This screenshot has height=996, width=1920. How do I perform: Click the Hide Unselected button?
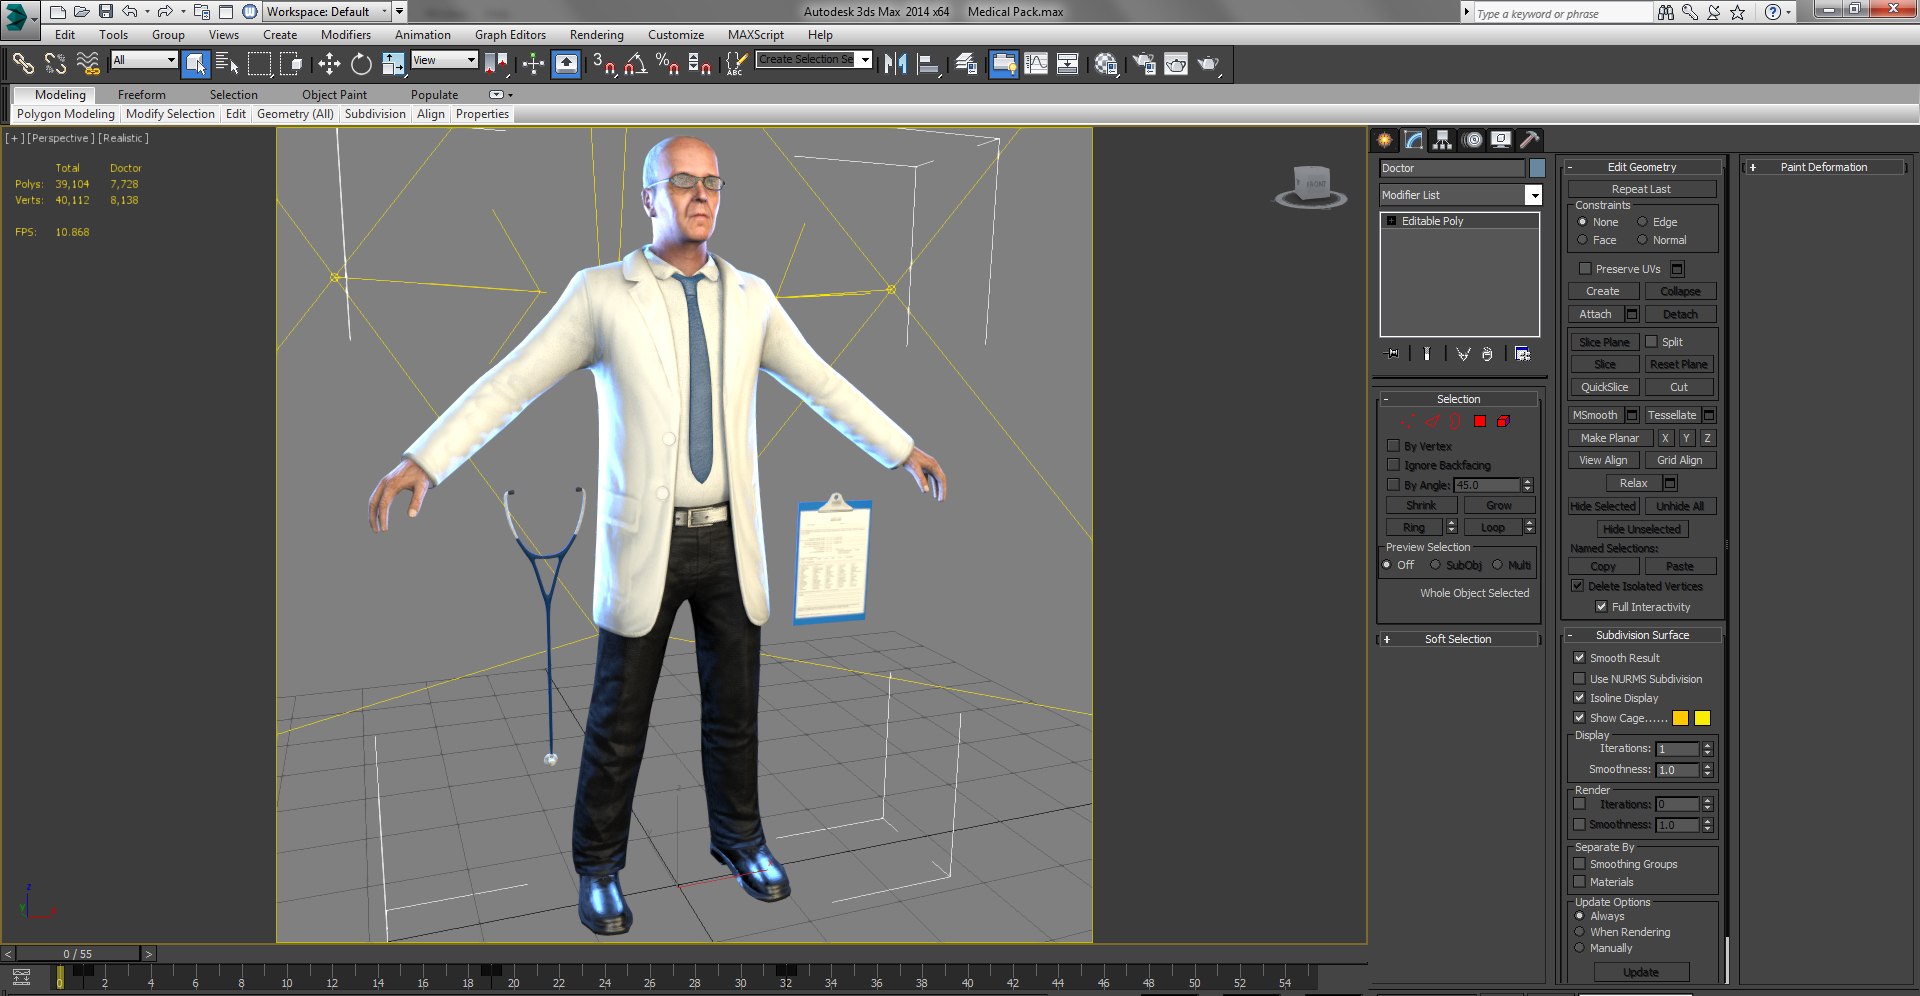(x=1642, y=529)
